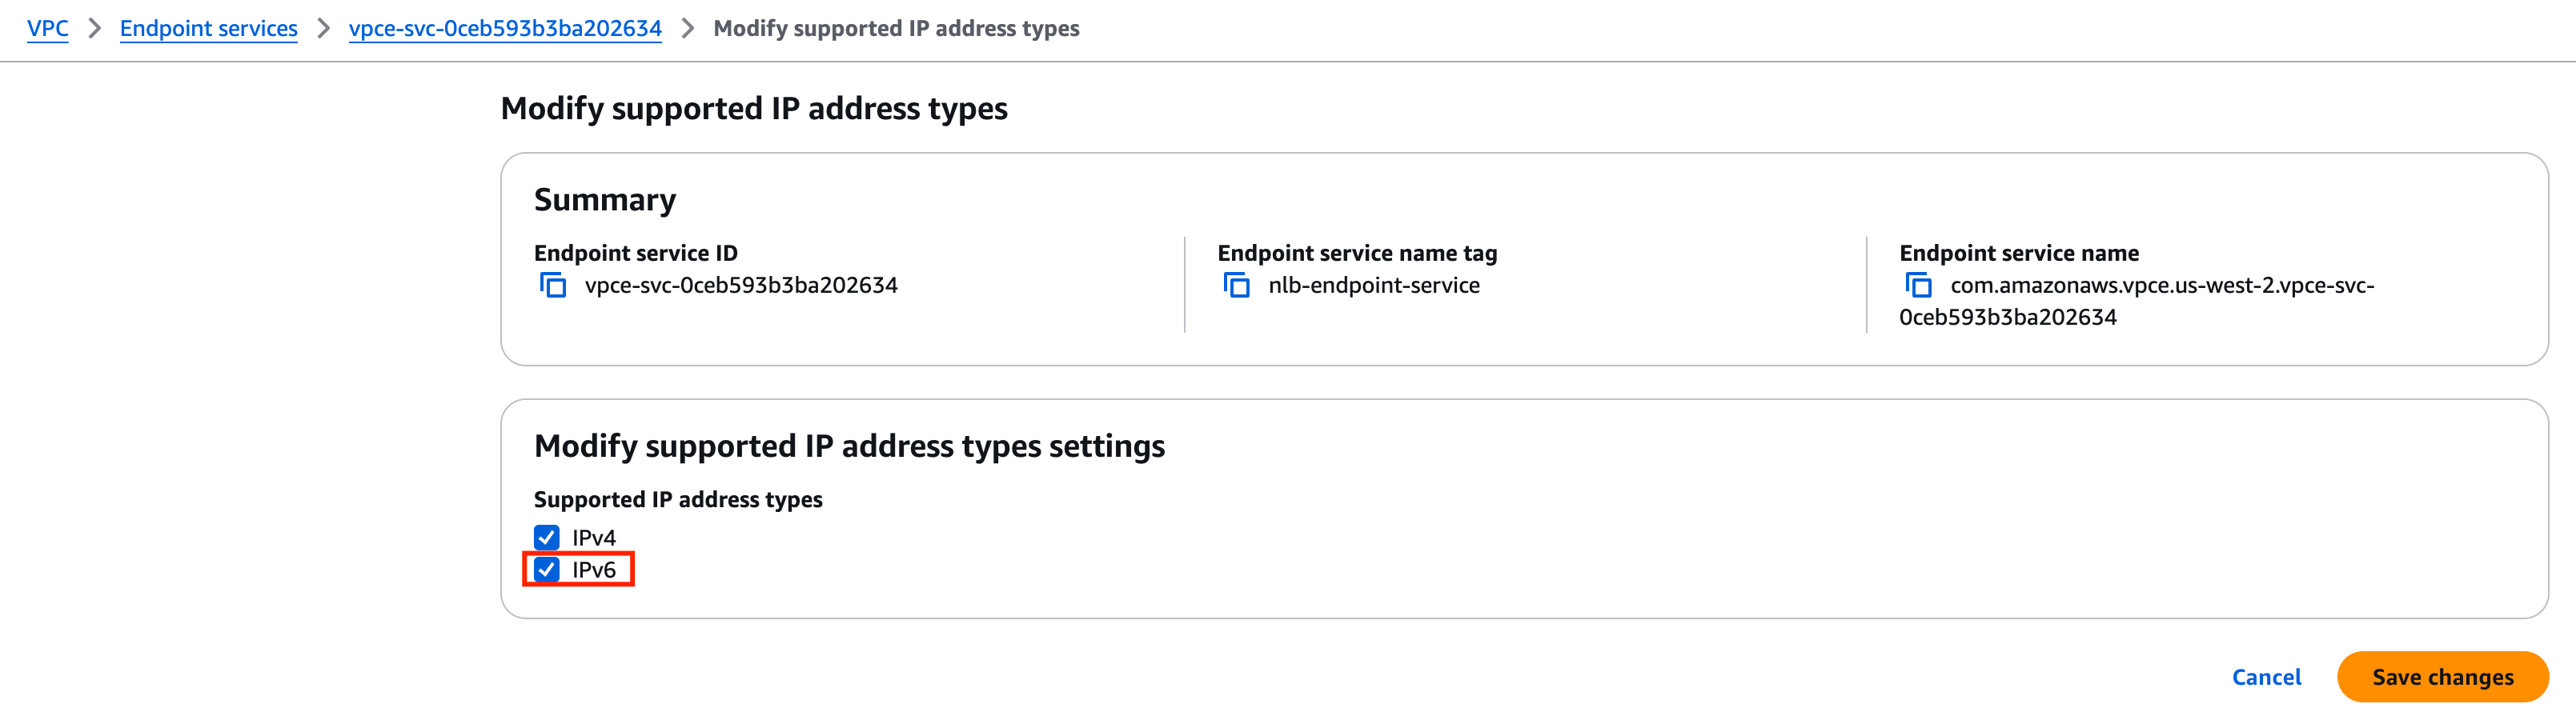2576x720 pixels.
Task: Select the com.amazonaws.vpce.us-west-2 service name text
Action: click(2137, 301)
